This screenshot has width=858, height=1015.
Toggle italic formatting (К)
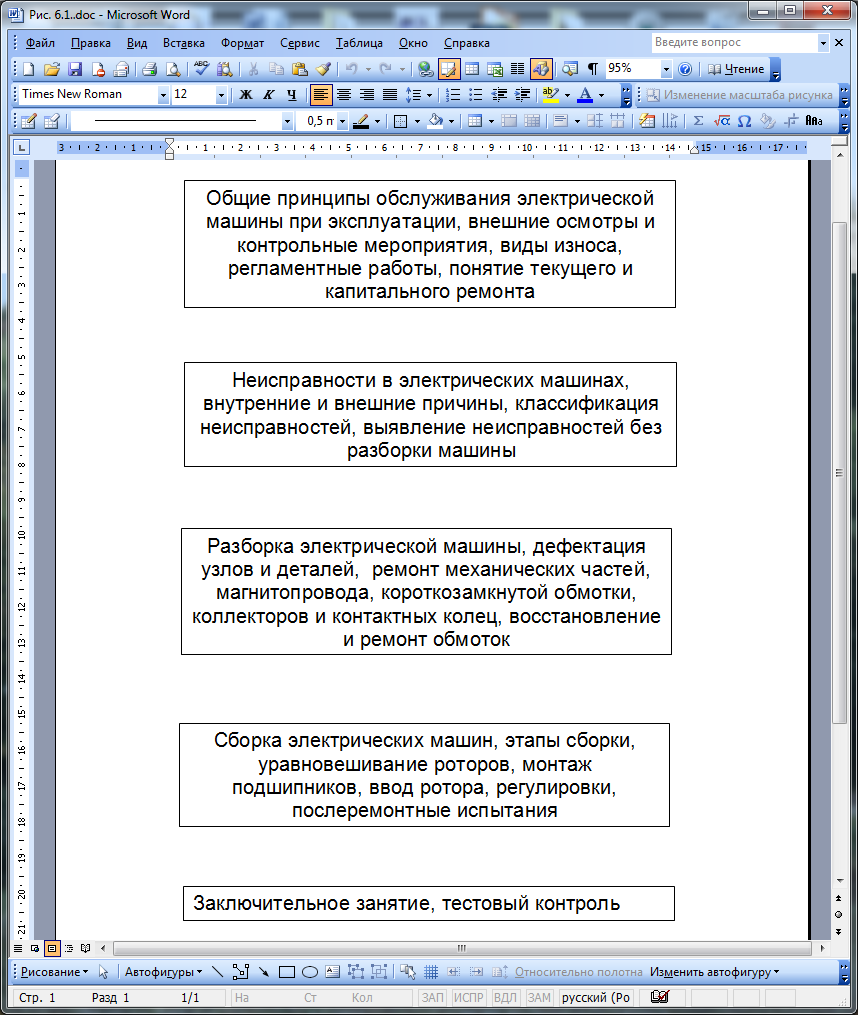(269, 95)
